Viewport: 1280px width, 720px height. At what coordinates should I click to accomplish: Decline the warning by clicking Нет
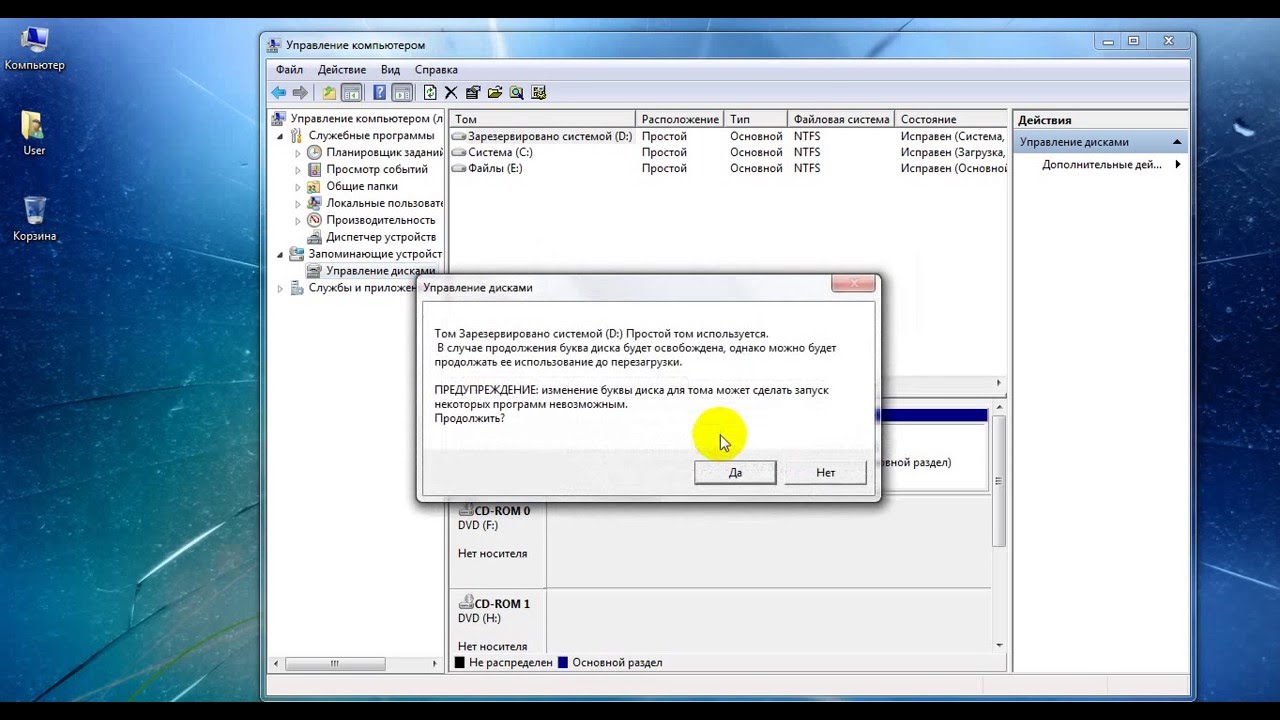[x=825, y=472]
